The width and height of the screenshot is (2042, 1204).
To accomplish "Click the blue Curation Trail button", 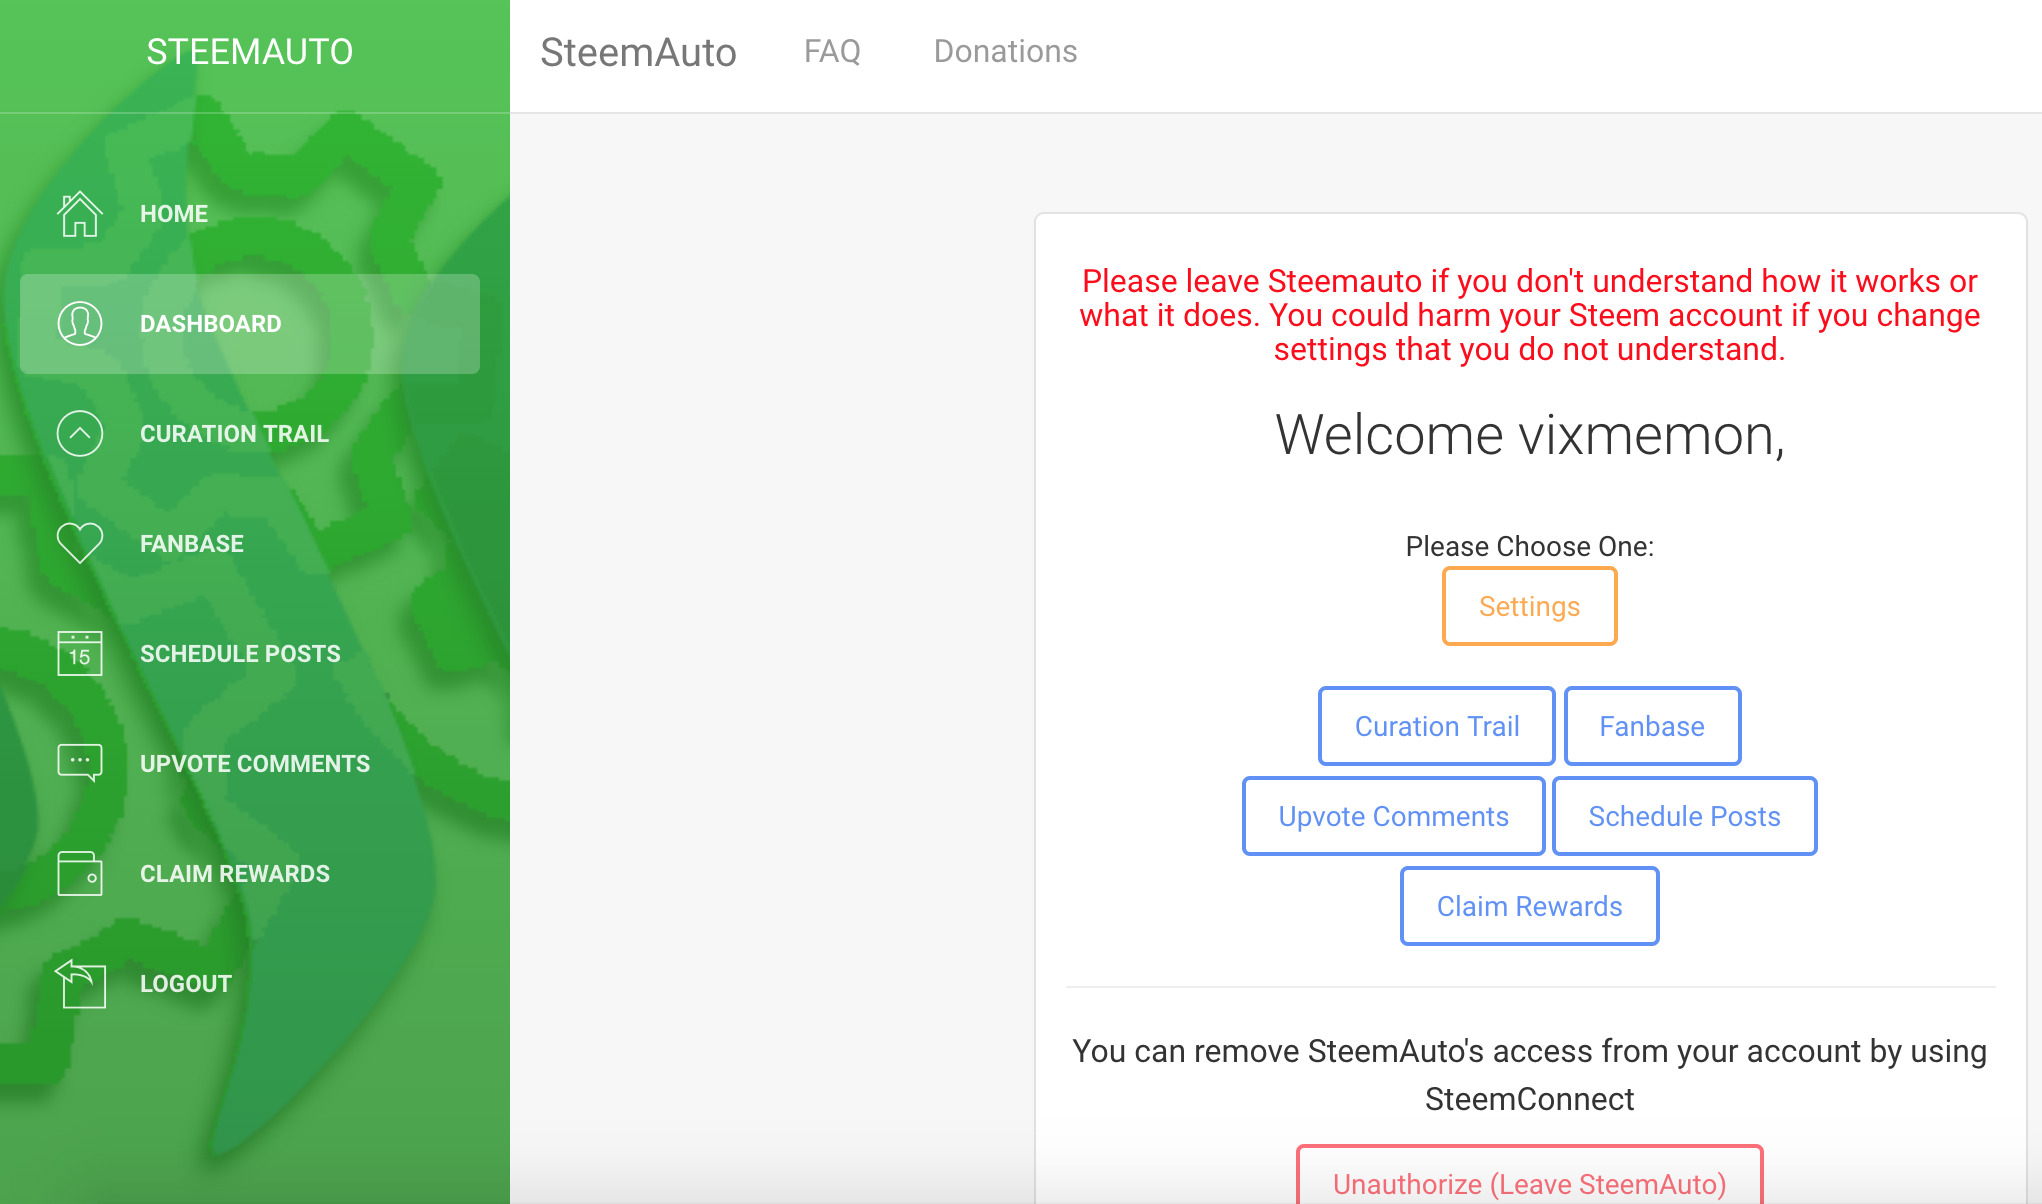I will [1437, 726].
